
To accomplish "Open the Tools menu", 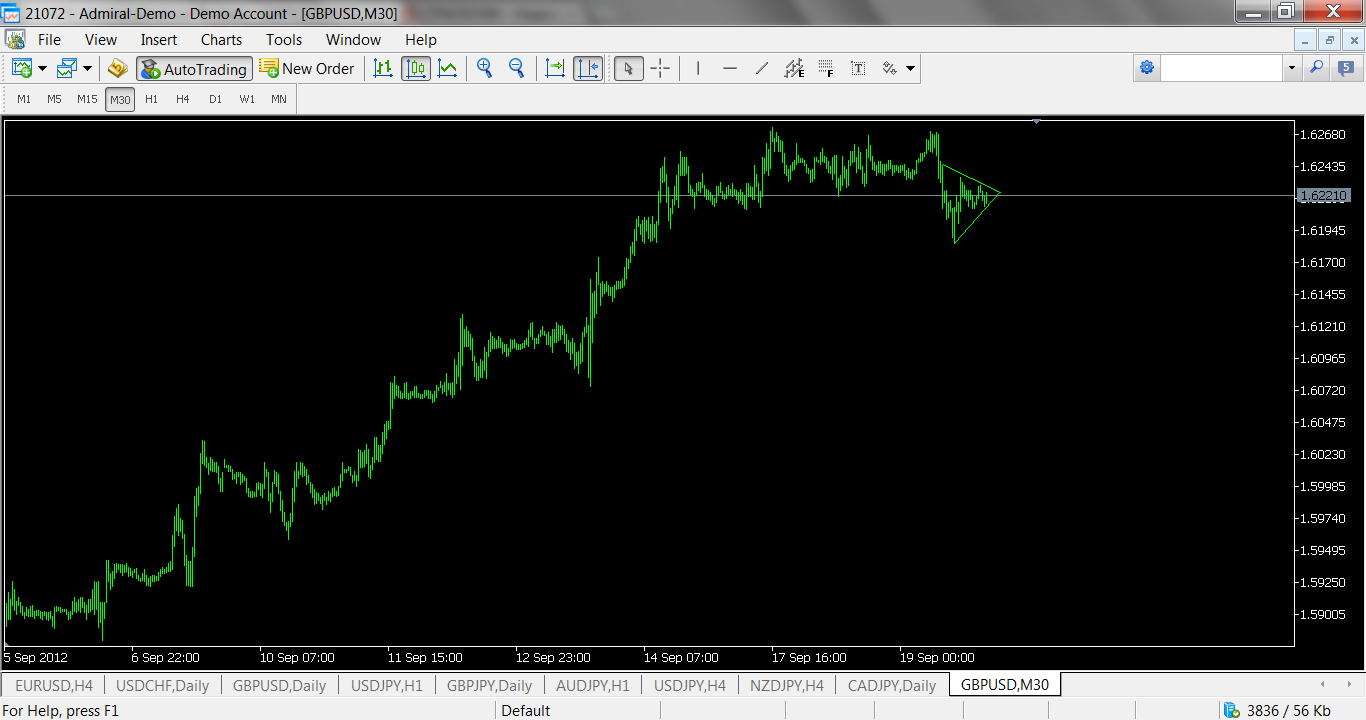I will 284,40.
